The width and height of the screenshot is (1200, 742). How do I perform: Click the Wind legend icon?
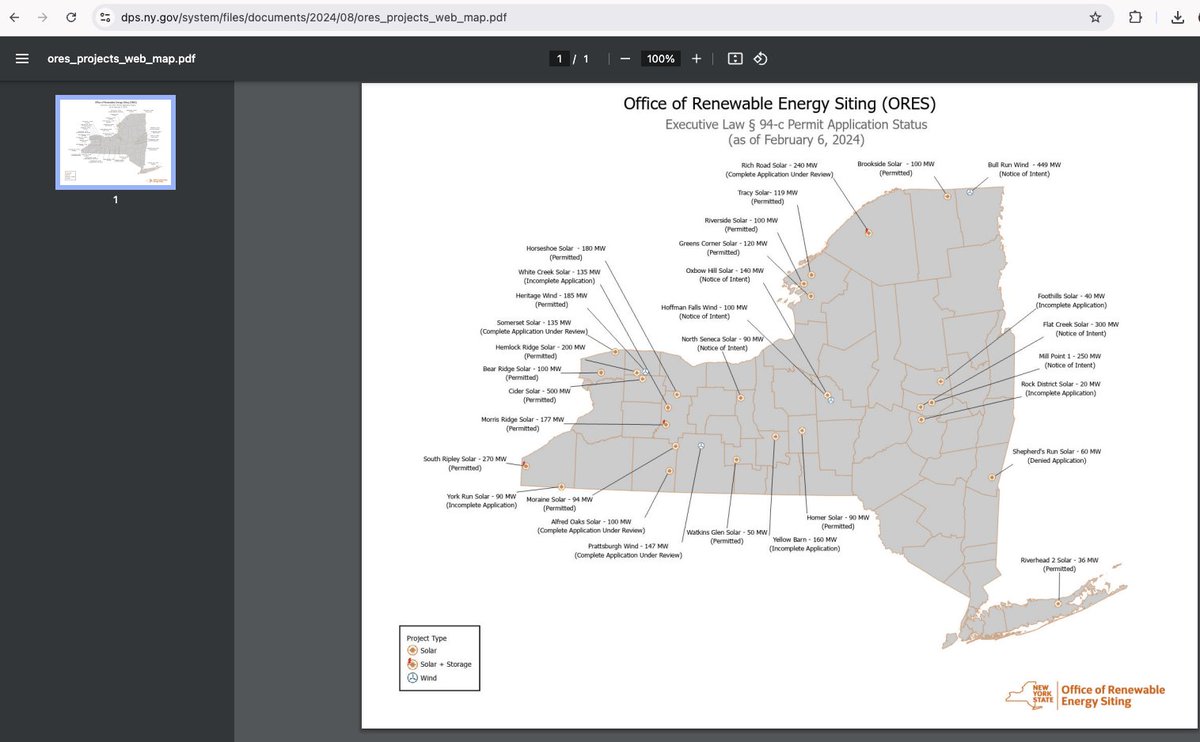413,677
